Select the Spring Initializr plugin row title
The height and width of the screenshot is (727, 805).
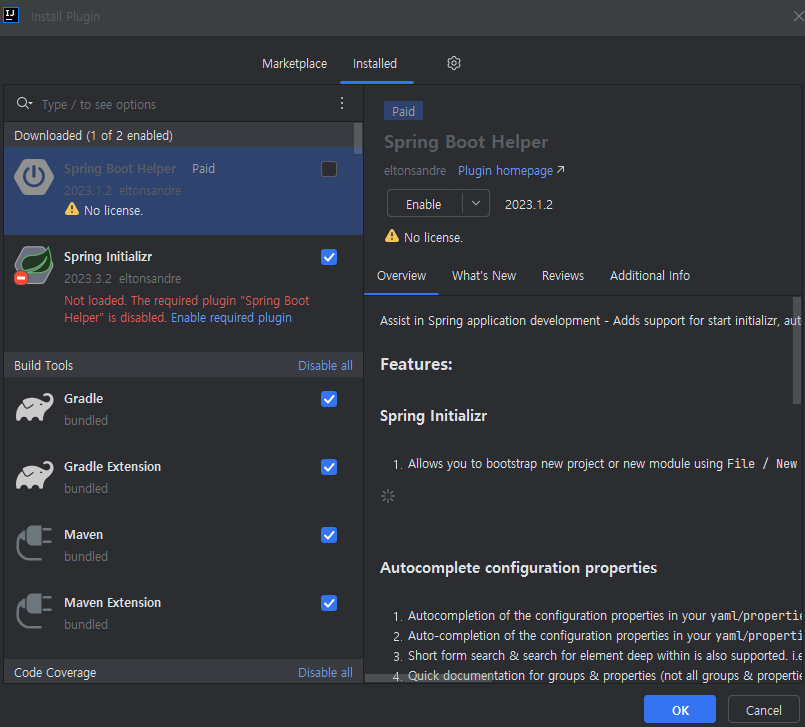[108, 257]
